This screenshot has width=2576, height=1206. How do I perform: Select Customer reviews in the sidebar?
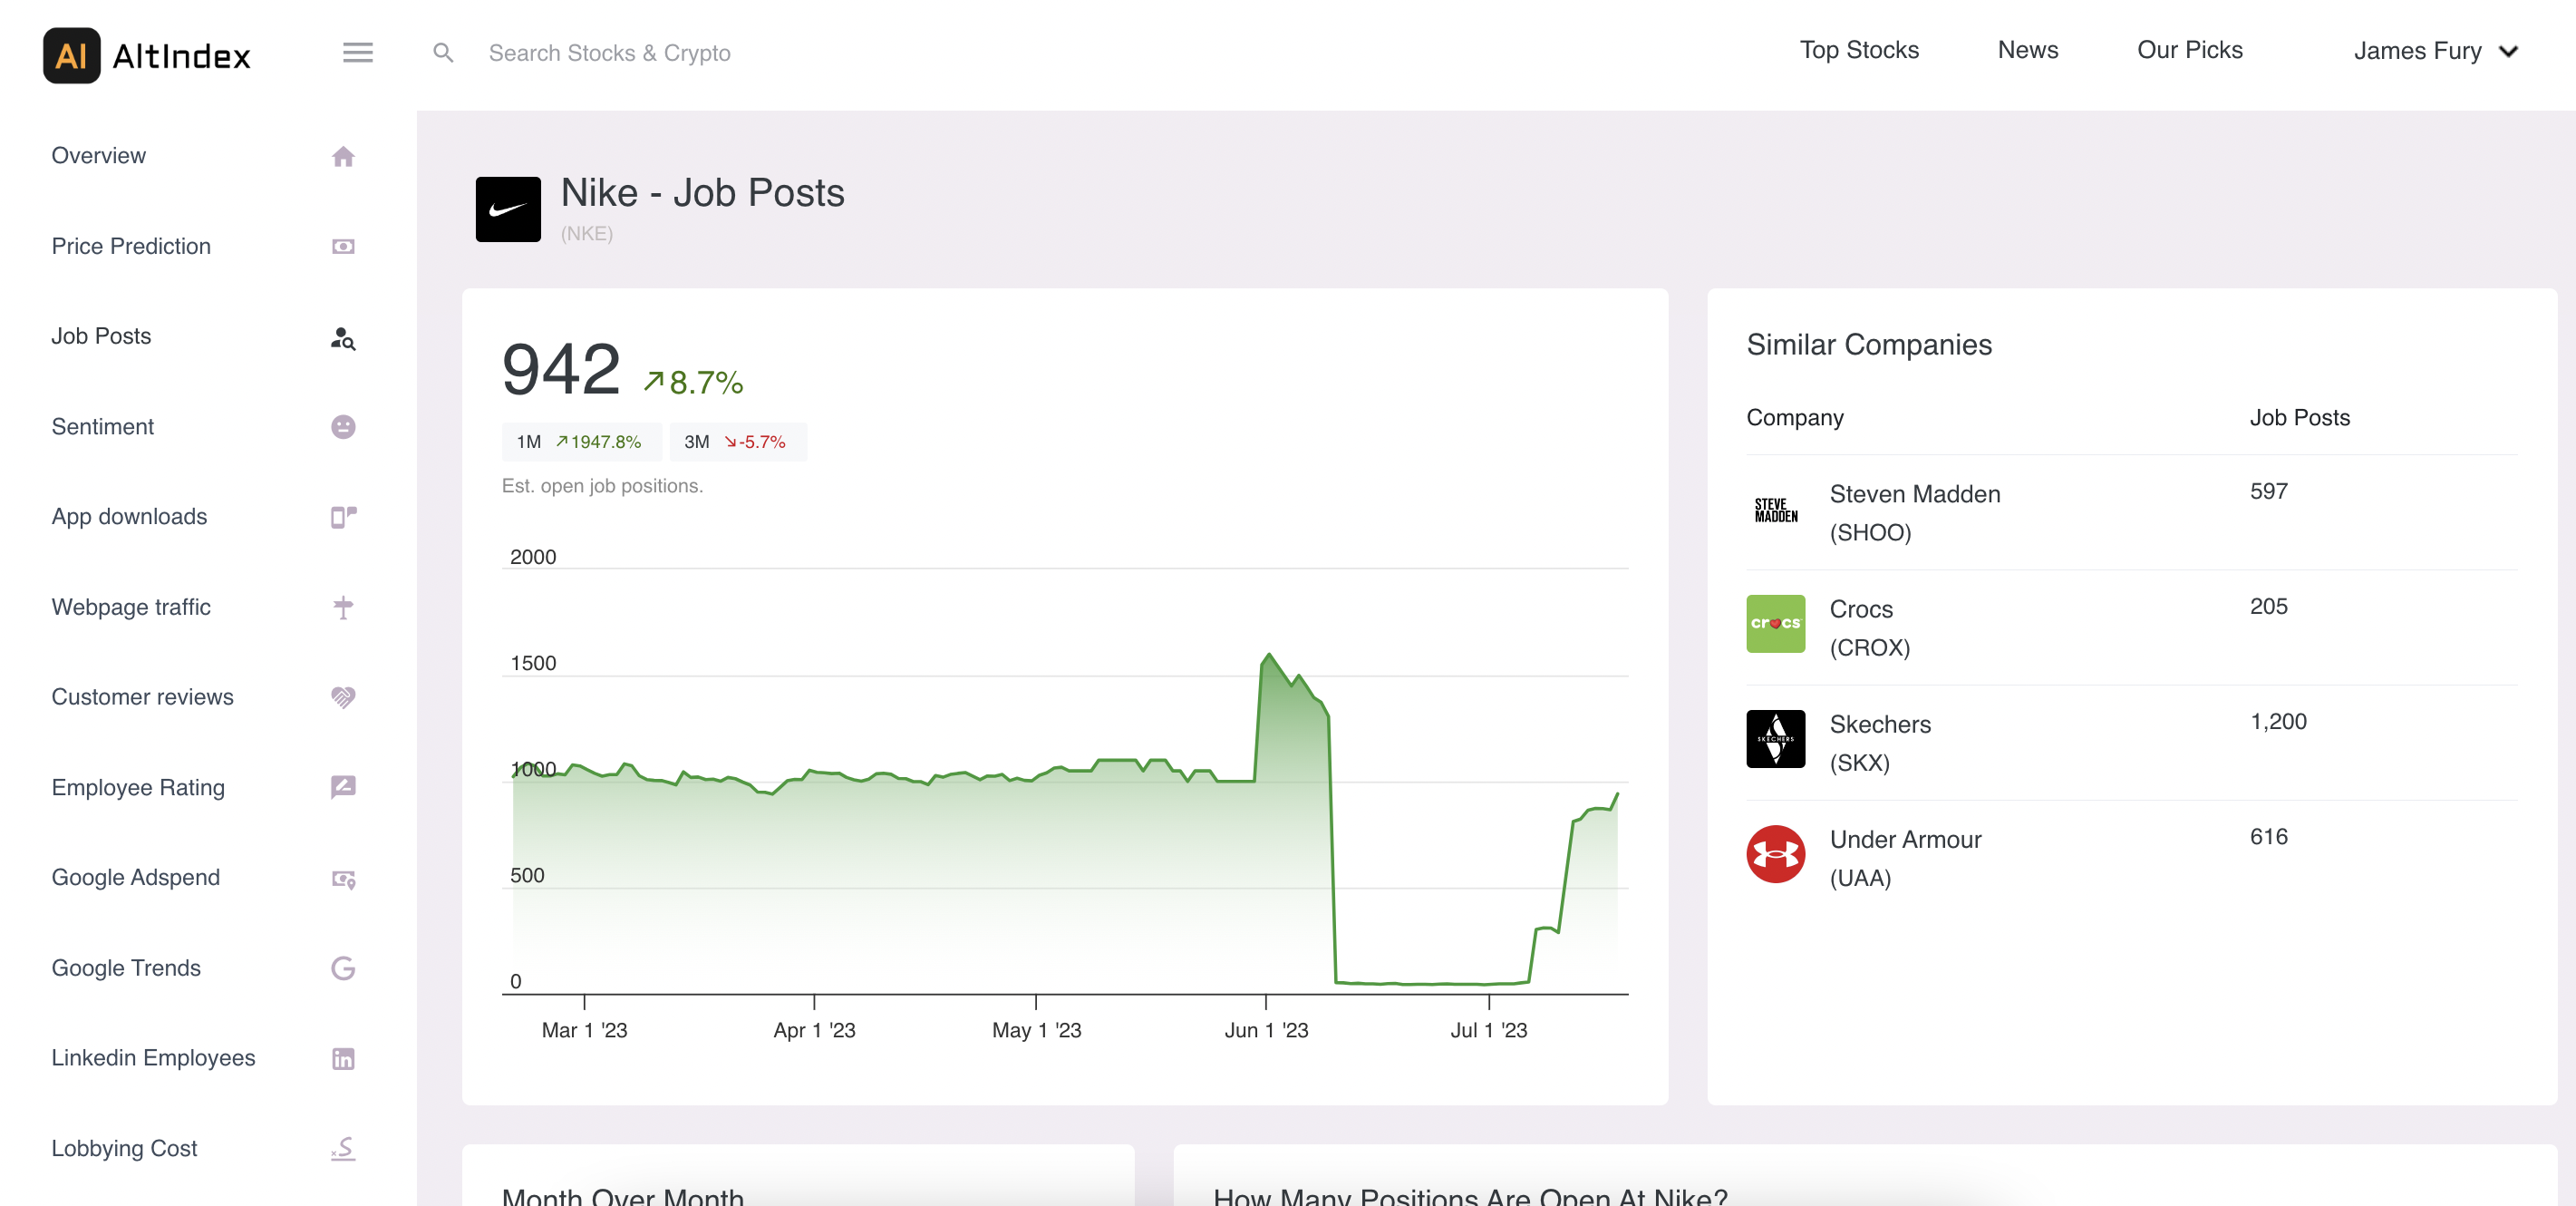click(143, 697)
